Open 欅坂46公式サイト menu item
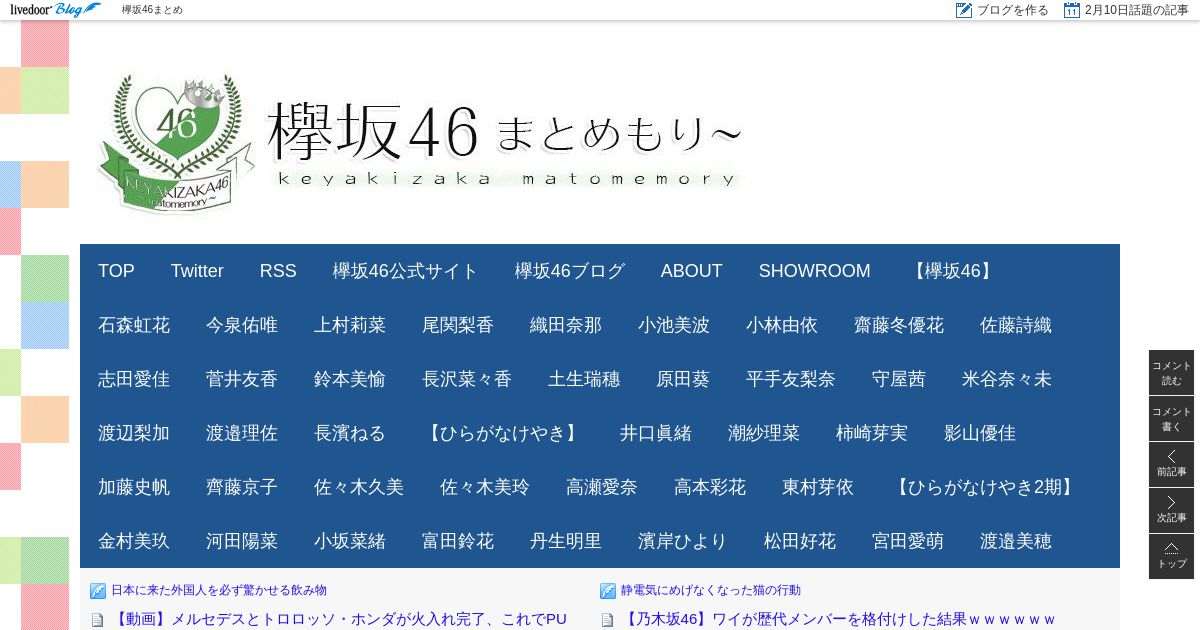 (x=406, y=271)
